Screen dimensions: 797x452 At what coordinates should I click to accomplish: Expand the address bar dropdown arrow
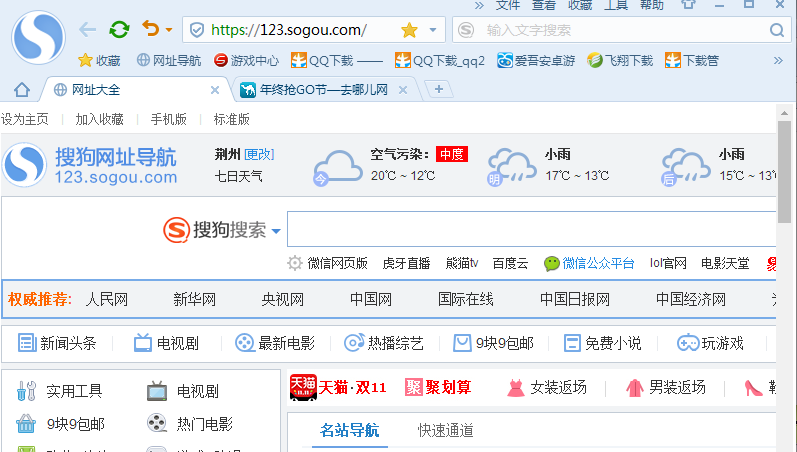[x=432, y=30]
